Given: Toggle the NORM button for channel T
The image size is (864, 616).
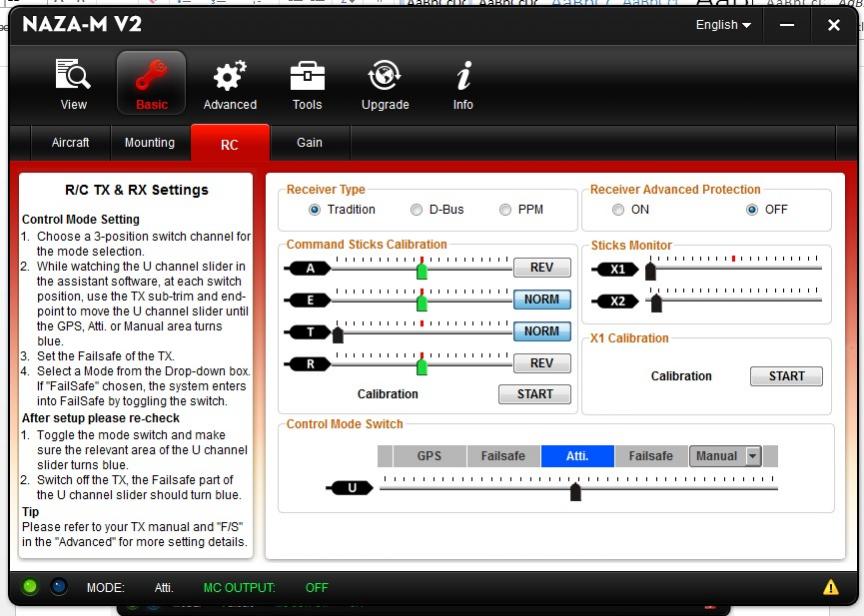Looking at the screenshot, I should click(541, 331).
